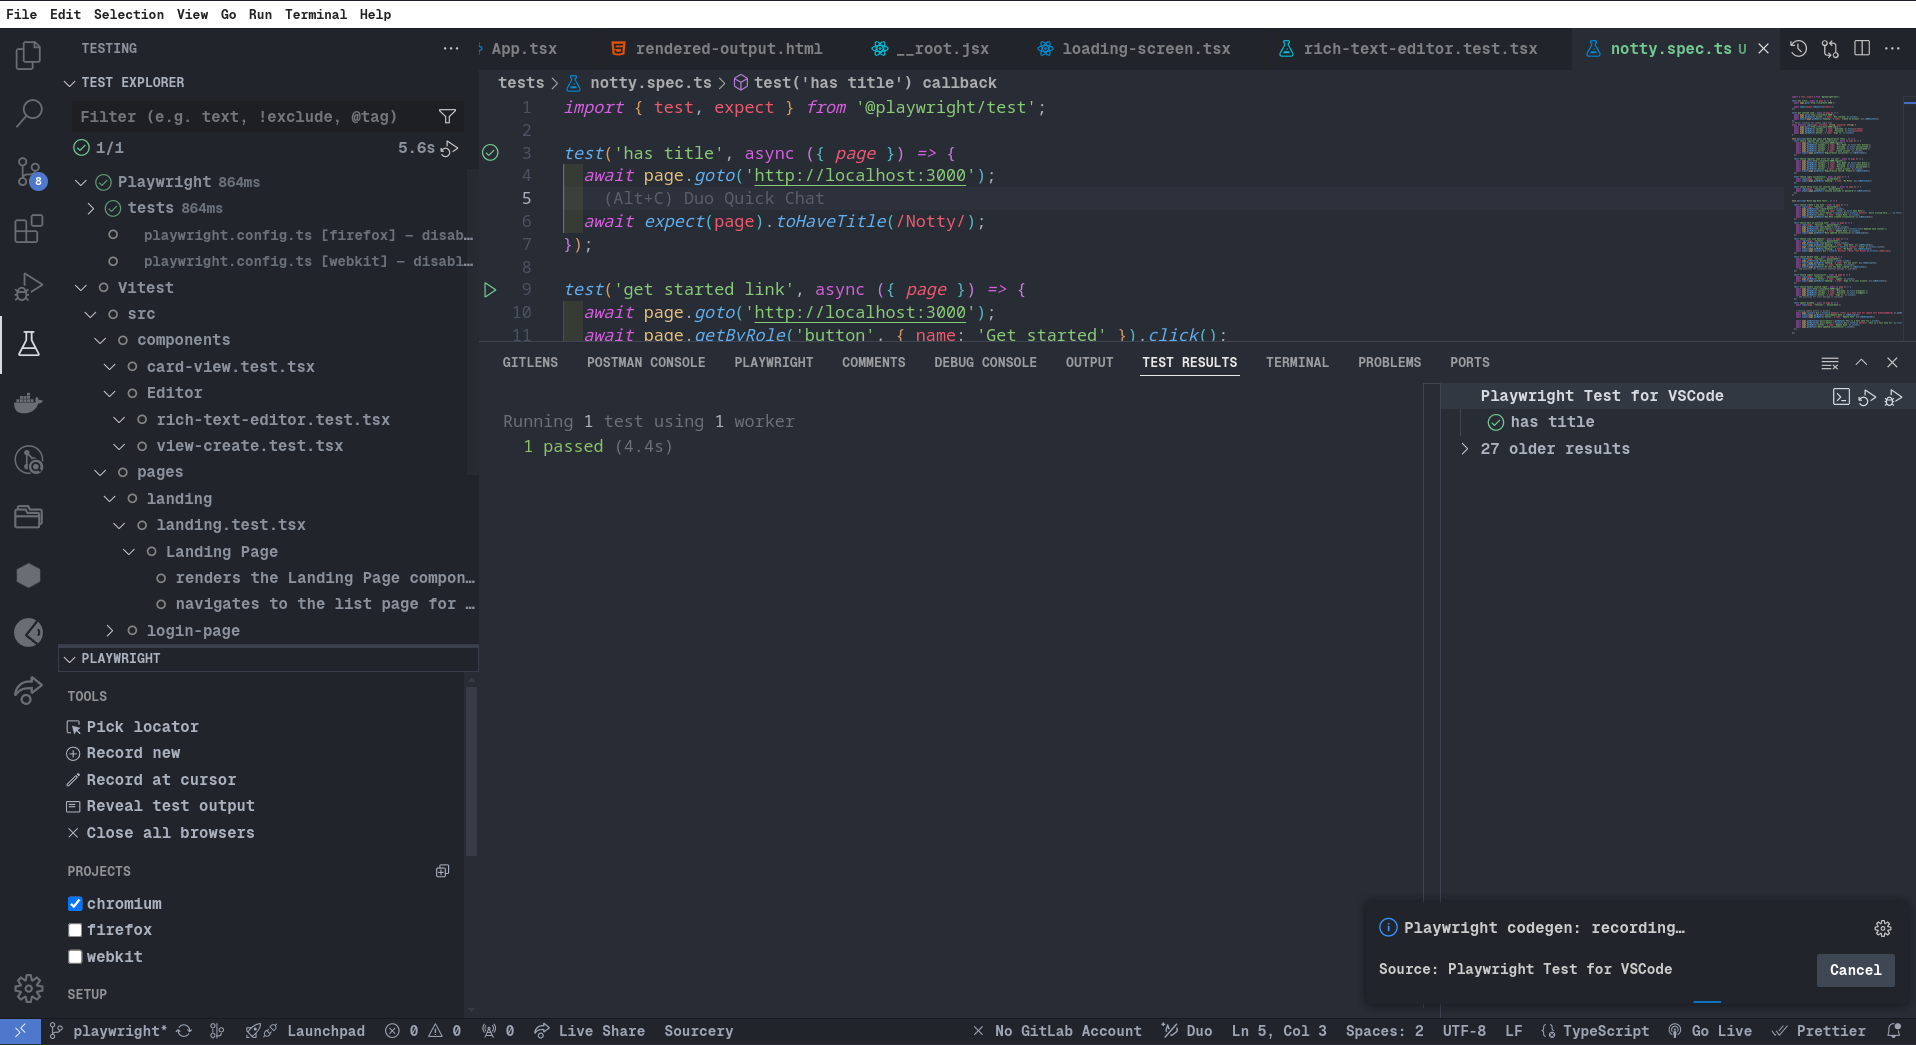Select the 'has title' test result
This screenshot has width=1916, height=1045.
coord(1552,422)
